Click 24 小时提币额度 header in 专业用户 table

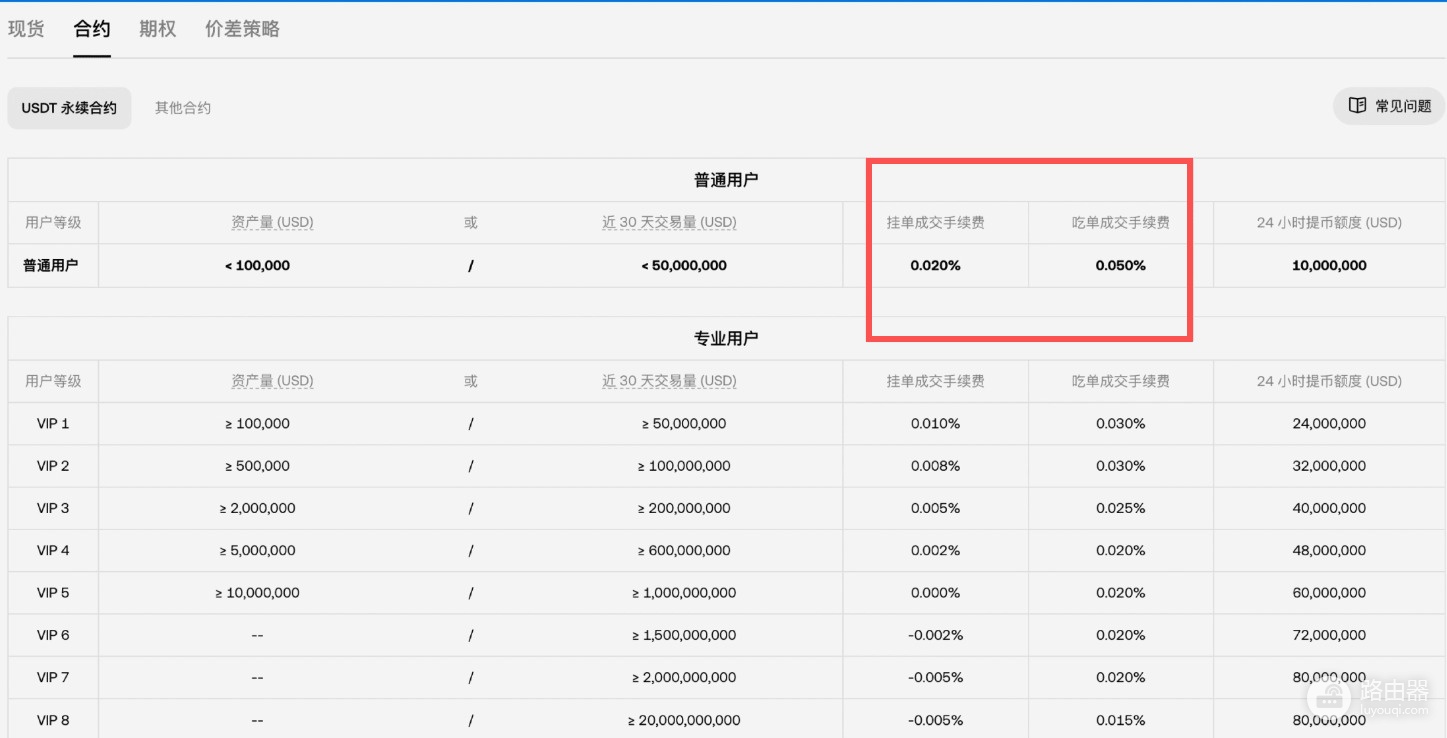[x=1329, y=381]
